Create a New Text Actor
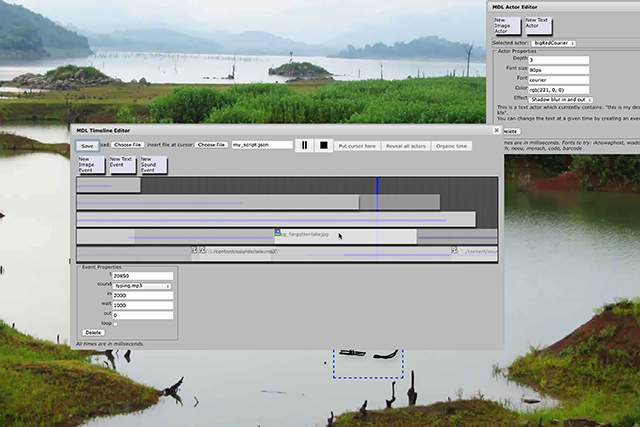This screenshot has height=427, width=640. coord(537,25)
